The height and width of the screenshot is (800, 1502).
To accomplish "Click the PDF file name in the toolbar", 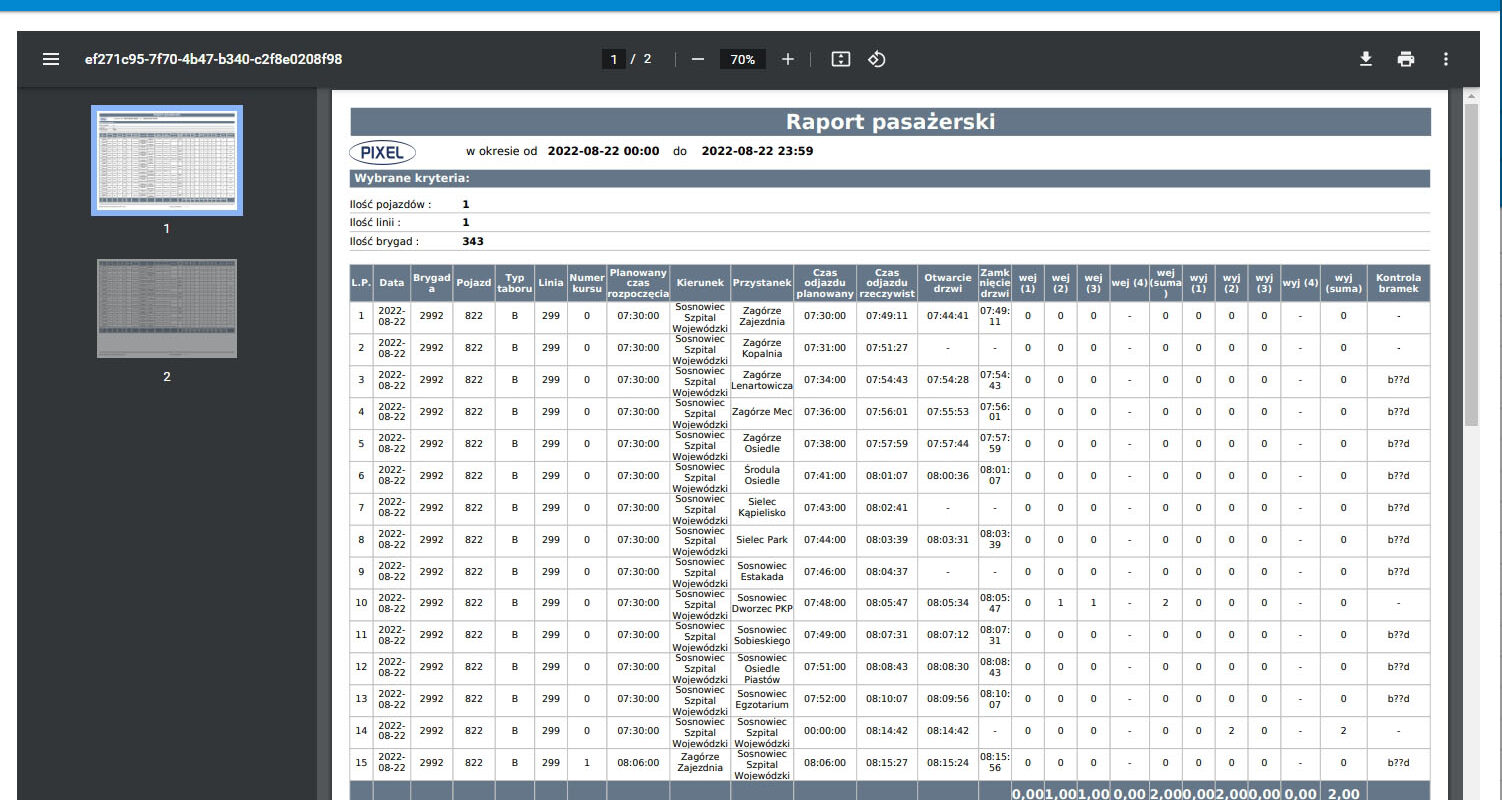I will click(x=214, y=59).
